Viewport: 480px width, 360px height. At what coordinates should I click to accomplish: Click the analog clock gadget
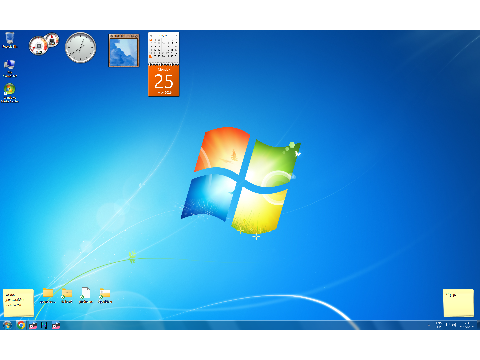[x=80, y=47]
